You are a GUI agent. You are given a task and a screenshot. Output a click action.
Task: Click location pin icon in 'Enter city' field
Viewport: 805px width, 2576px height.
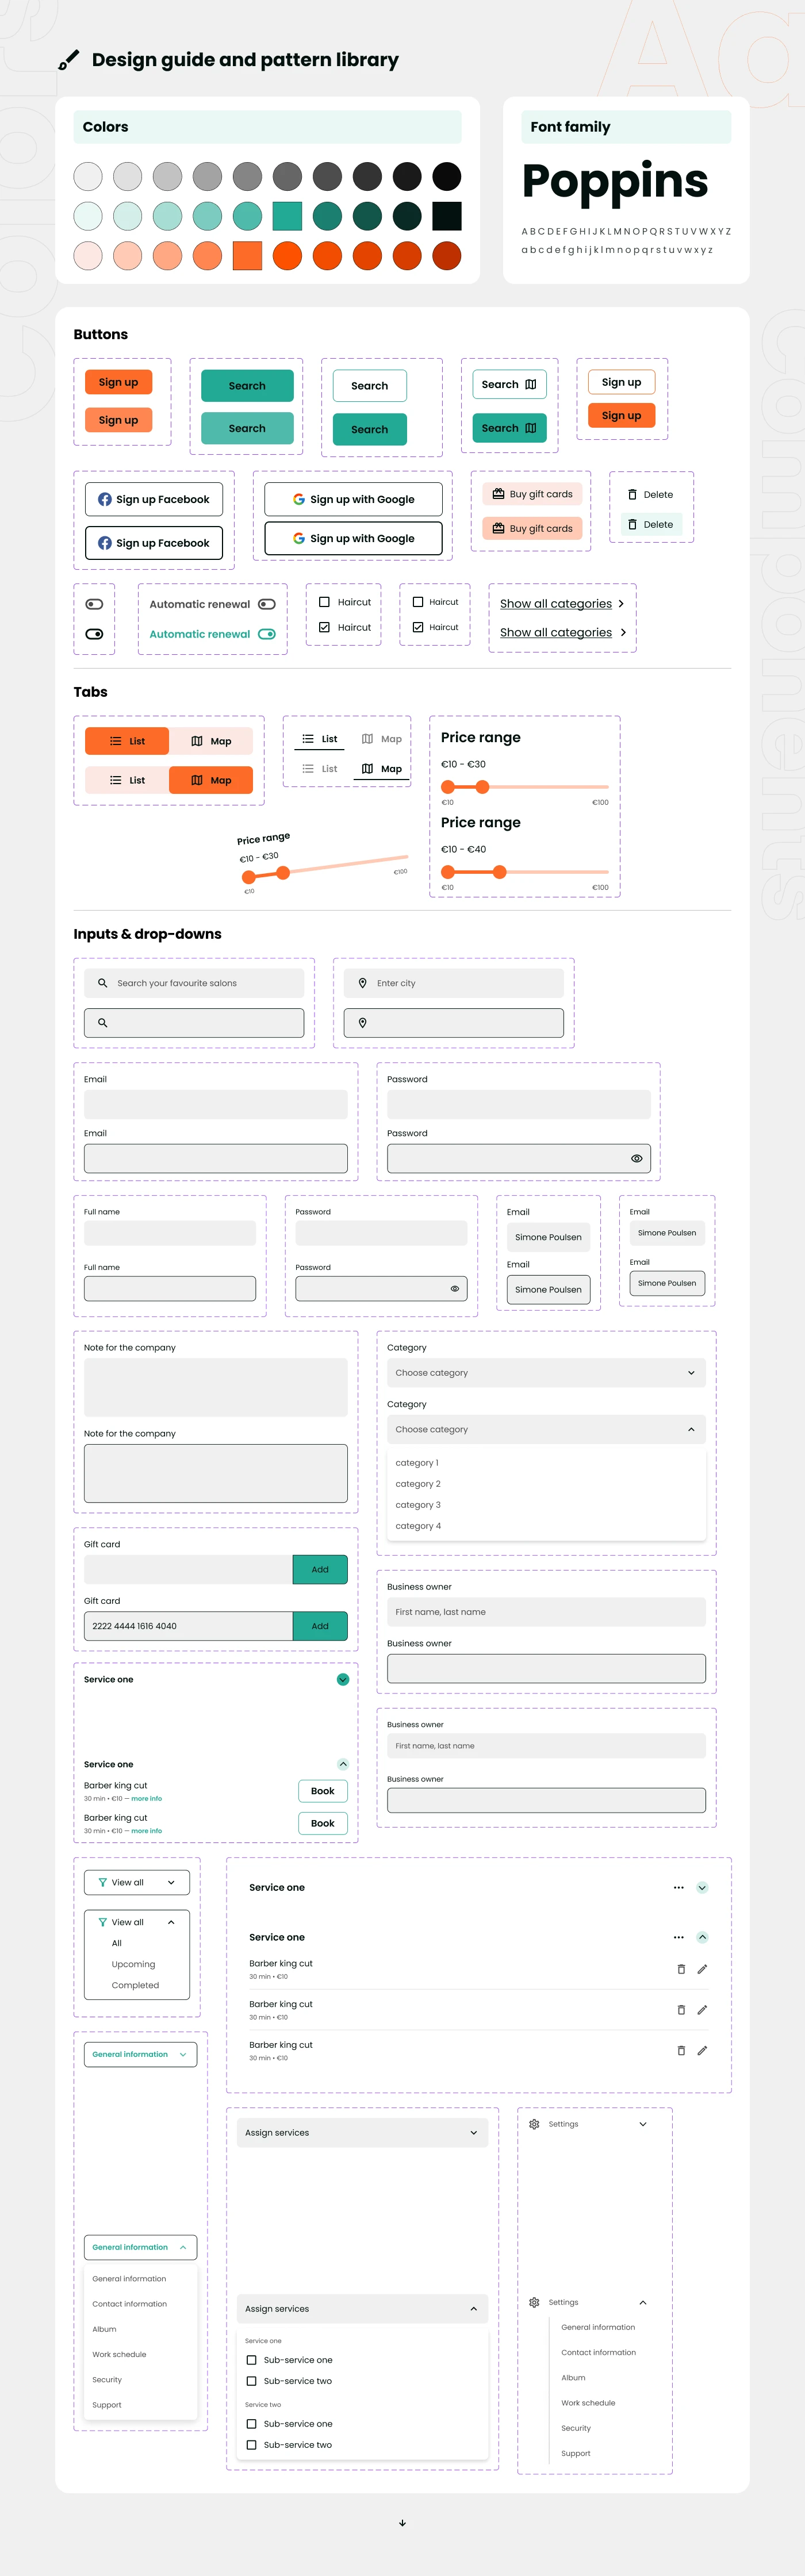[x=362, y=983]
